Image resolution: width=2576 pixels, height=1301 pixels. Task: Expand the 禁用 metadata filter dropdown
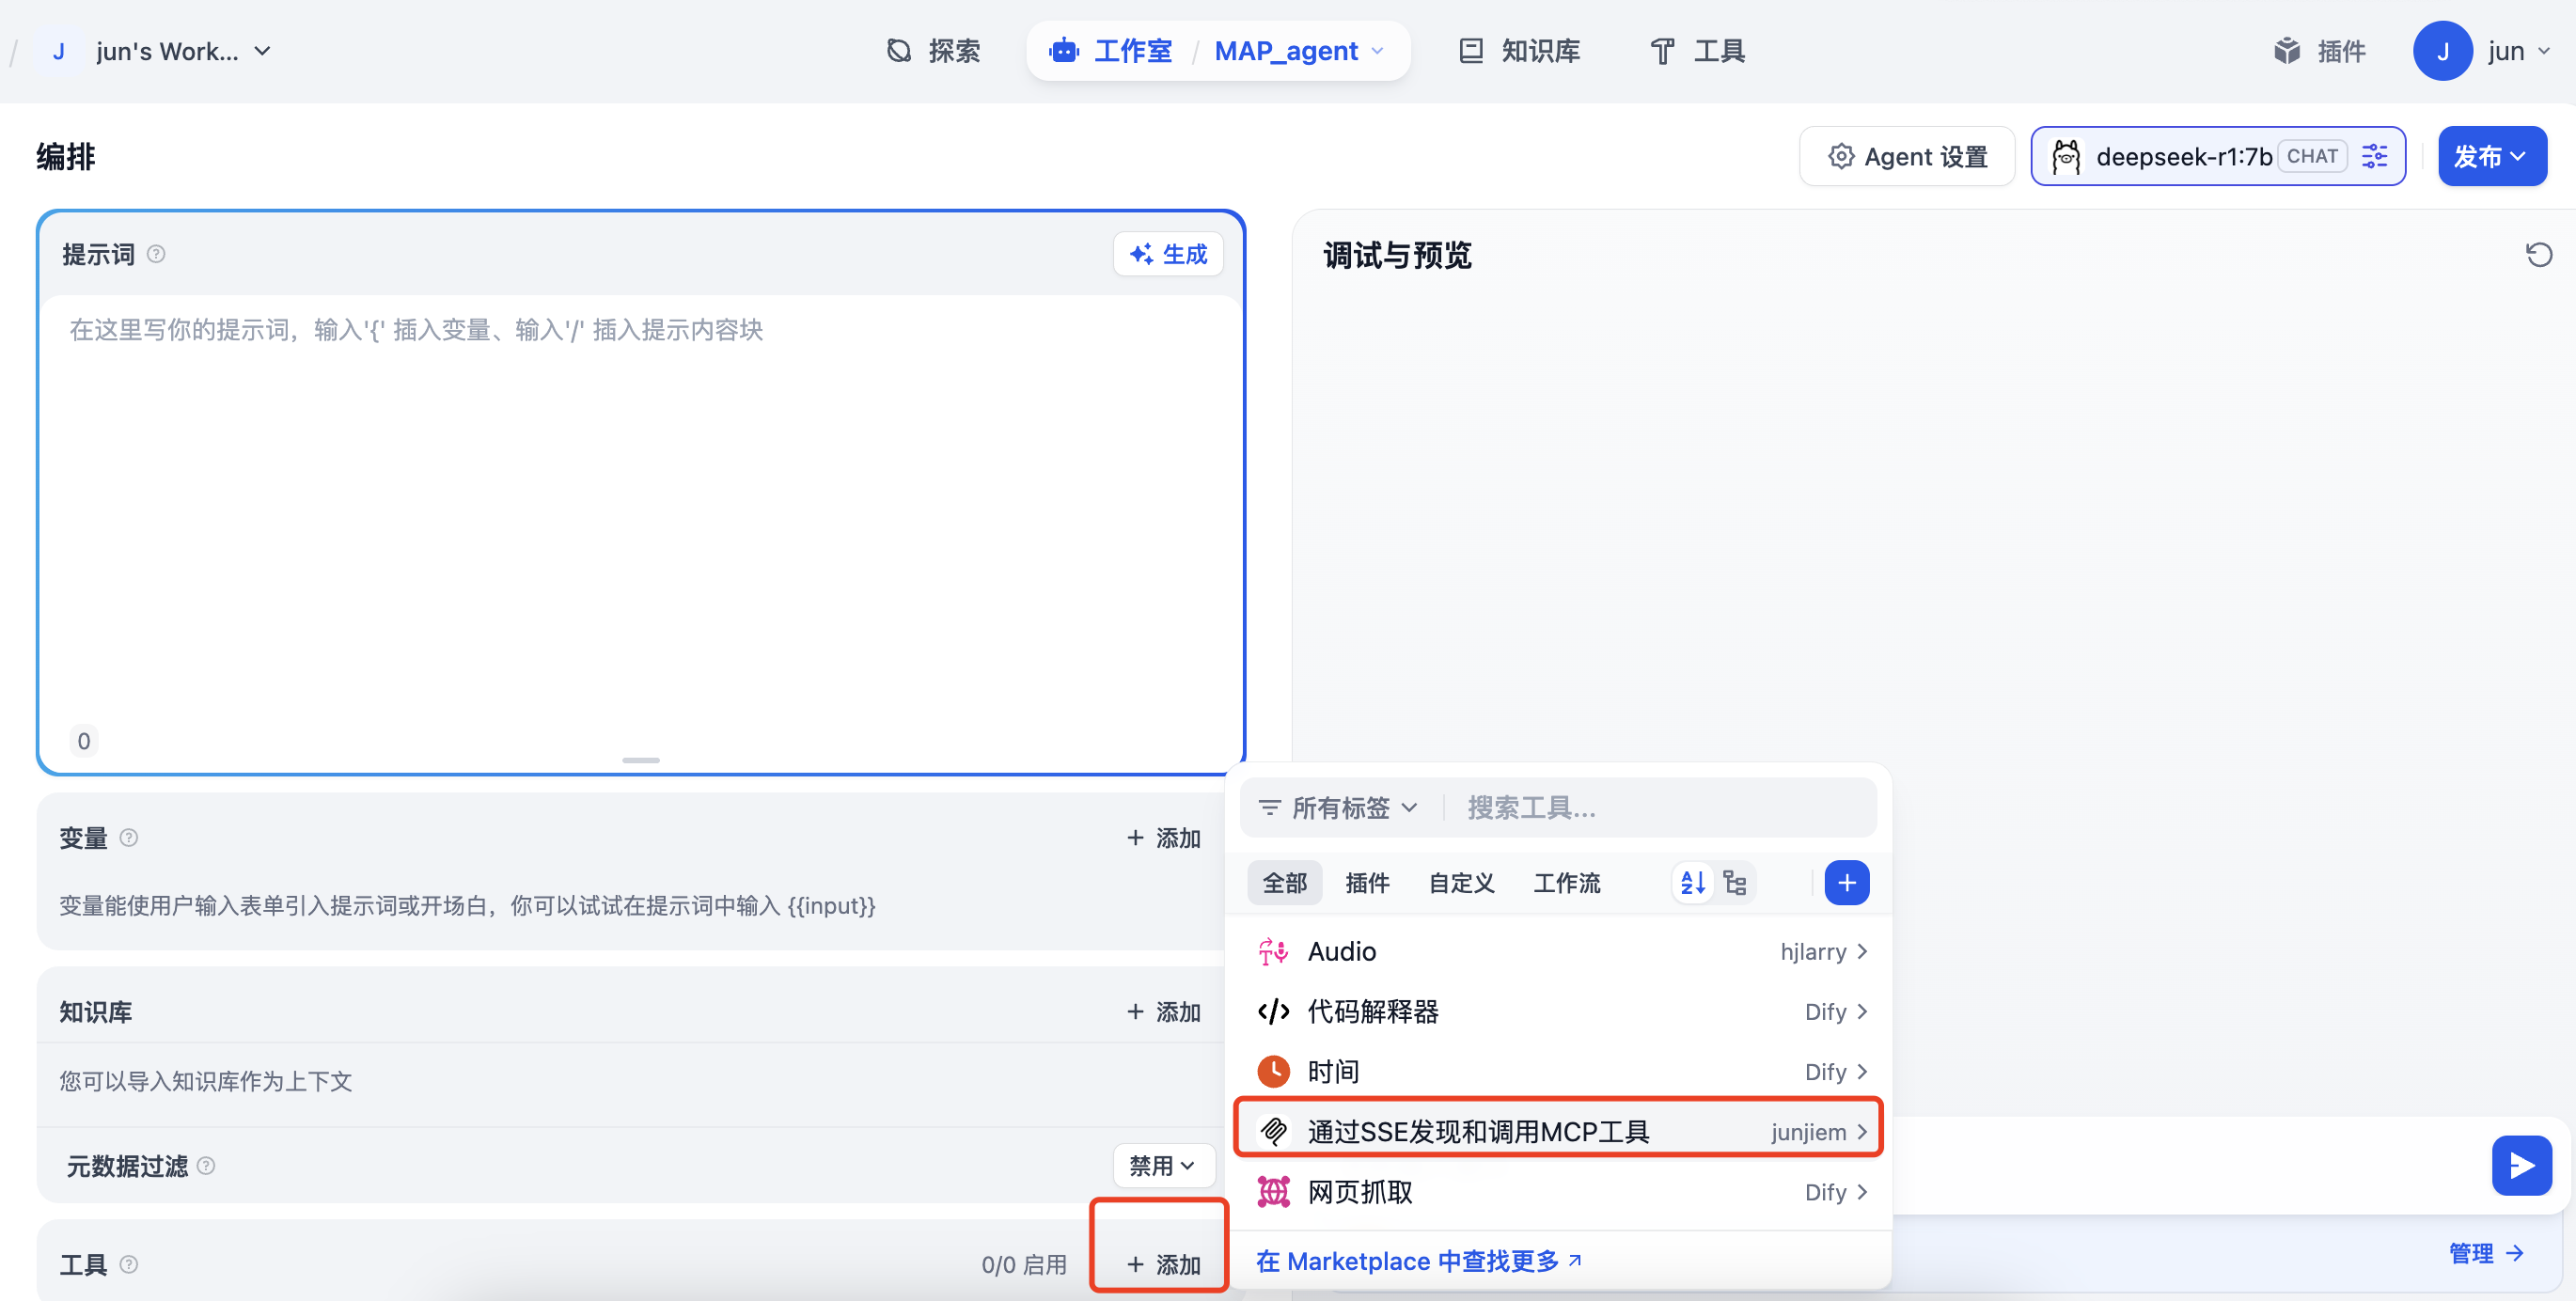(1163, 1166)
